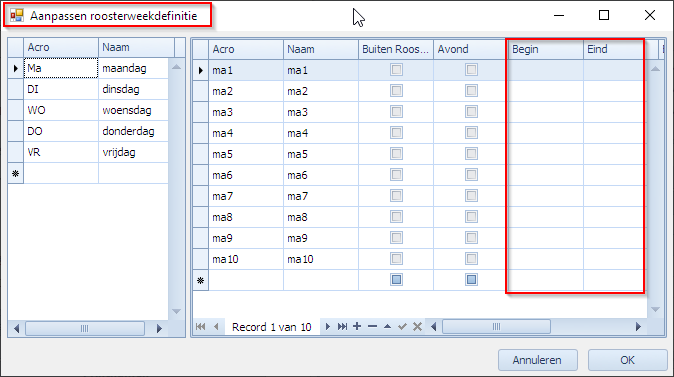Viewport: 674px width, 377px height.
Task: Click row selector for ma1 row
Action: tap(200, 70)
